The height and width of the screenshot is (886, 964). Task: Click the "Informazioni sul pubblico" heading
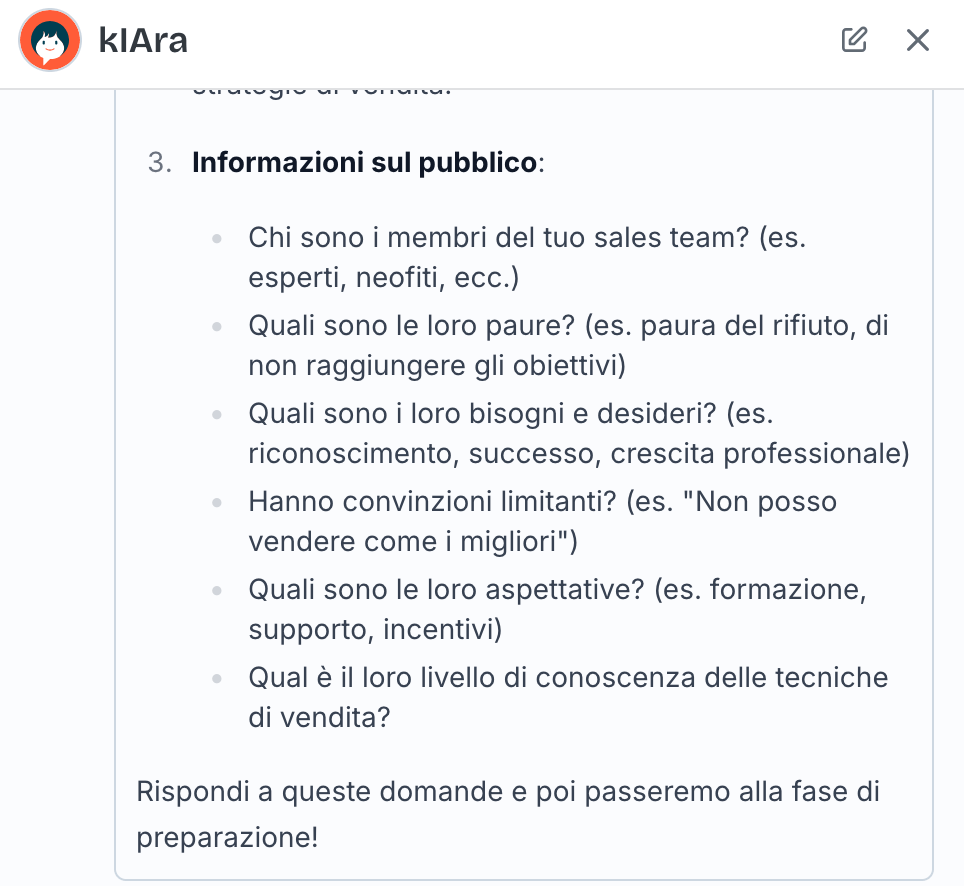pos(364,162)
